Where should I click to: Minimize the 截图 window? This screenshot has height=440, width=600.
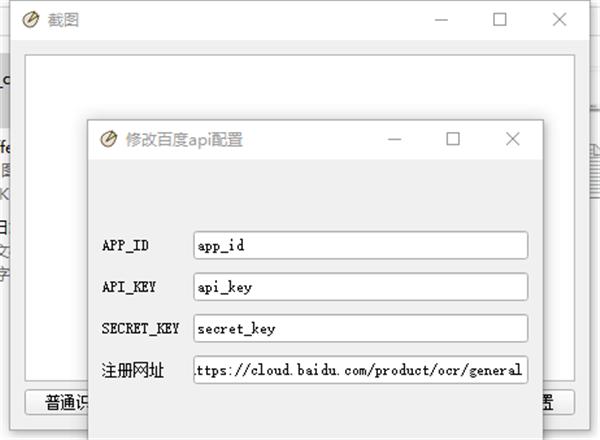coord(441,20)
